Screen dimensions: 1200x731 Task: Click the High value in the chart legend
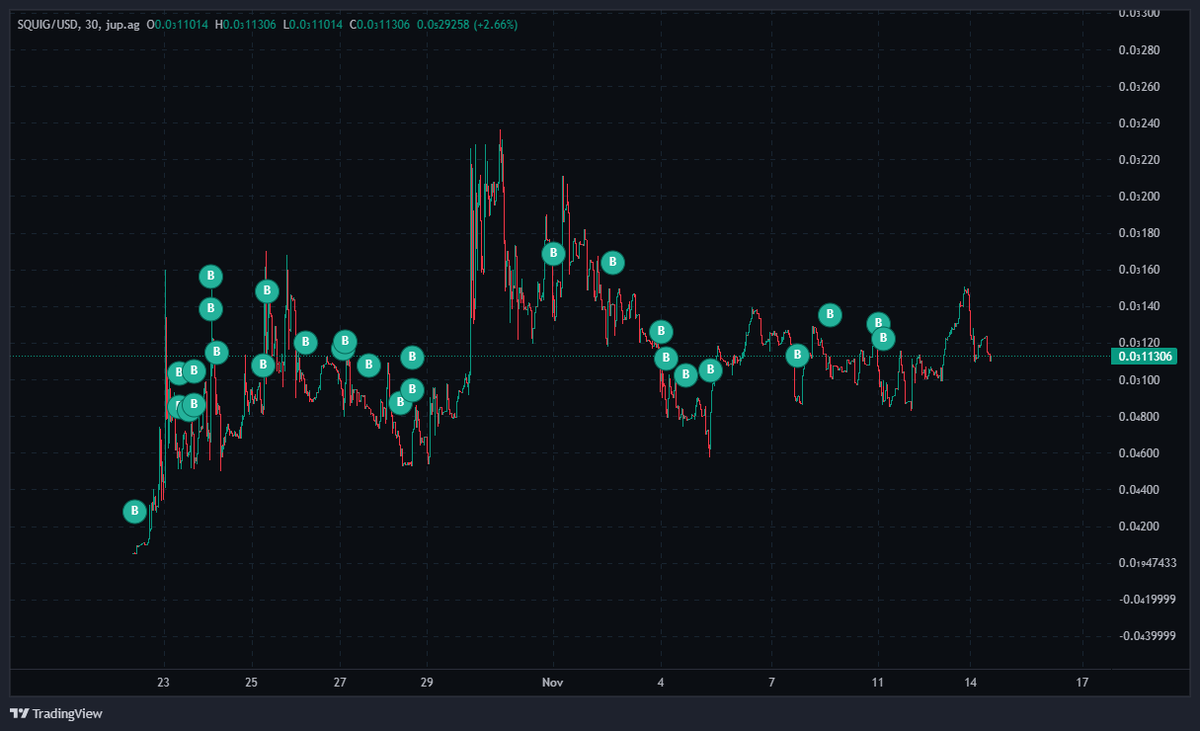pos(251,24)
